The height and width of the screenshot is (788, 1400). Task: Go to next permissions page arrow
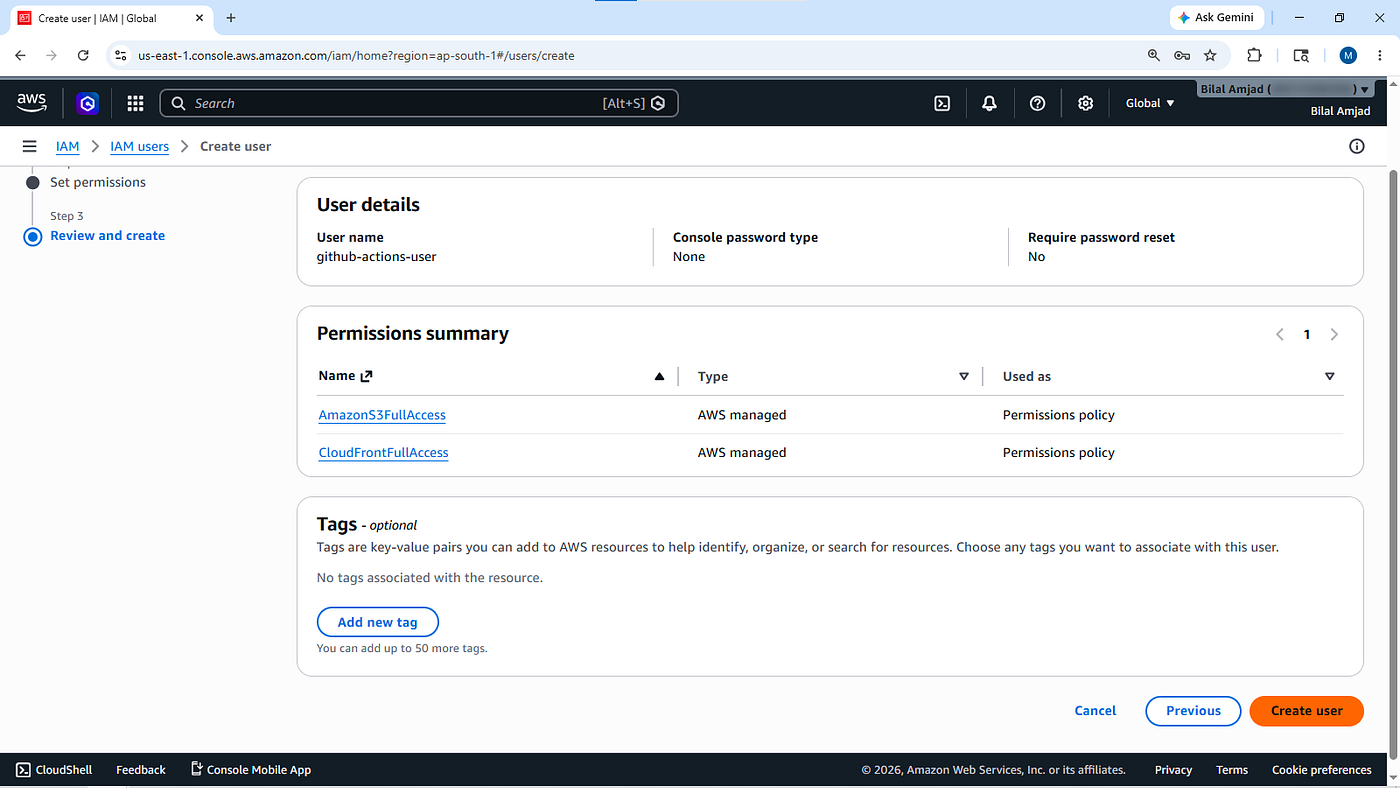click(1334, 335)
